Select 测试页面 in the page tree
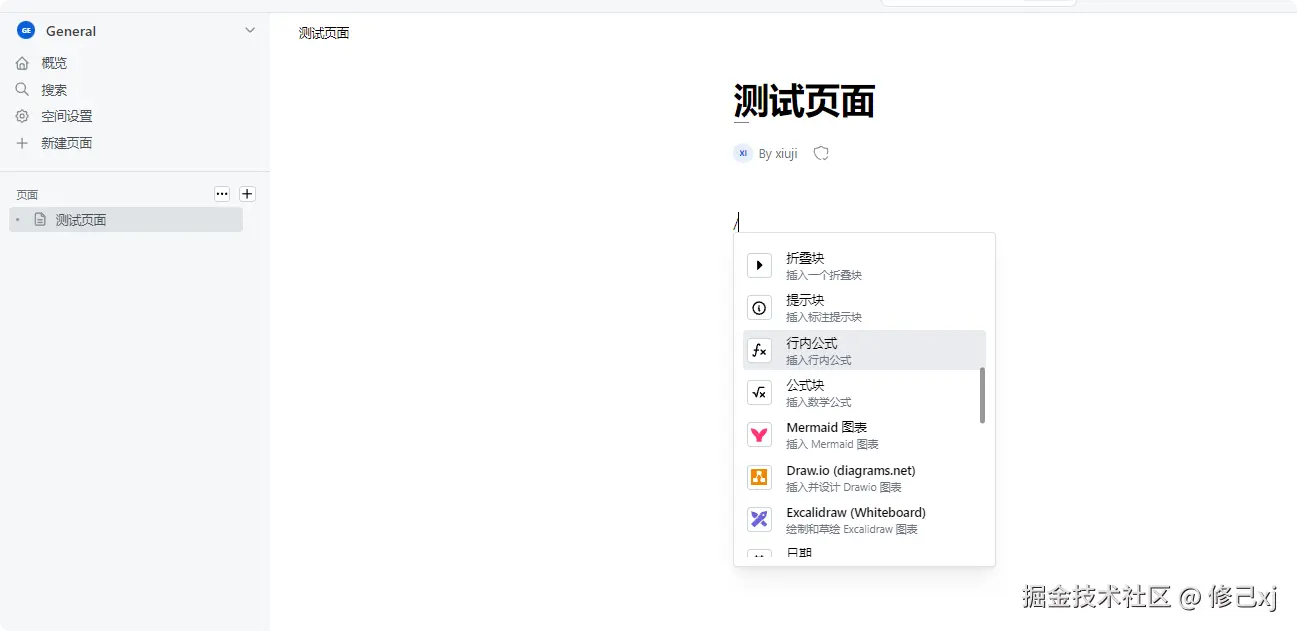This screenshot has height=631, width=1297. coord(126,220)
